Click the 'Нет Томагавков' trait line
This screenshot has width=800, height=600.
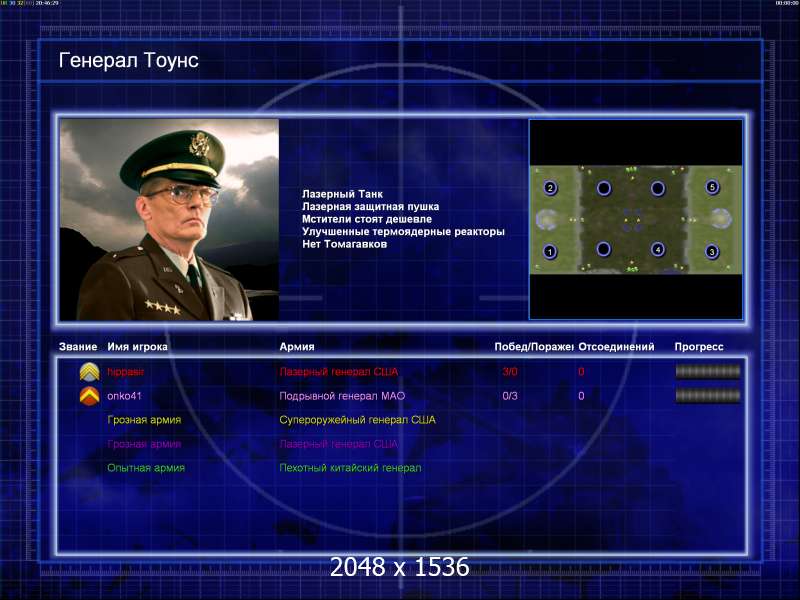pyautogui.click(x=344, y=244)
